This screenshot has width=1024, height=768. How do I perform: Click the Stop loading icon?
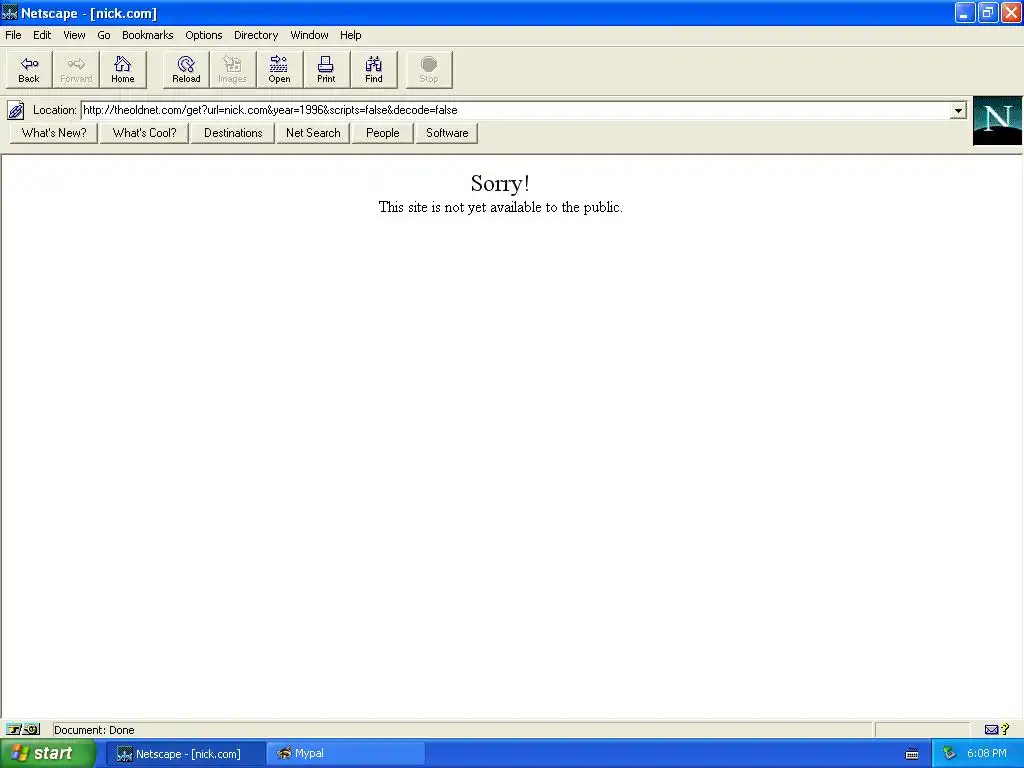[429, 69]
